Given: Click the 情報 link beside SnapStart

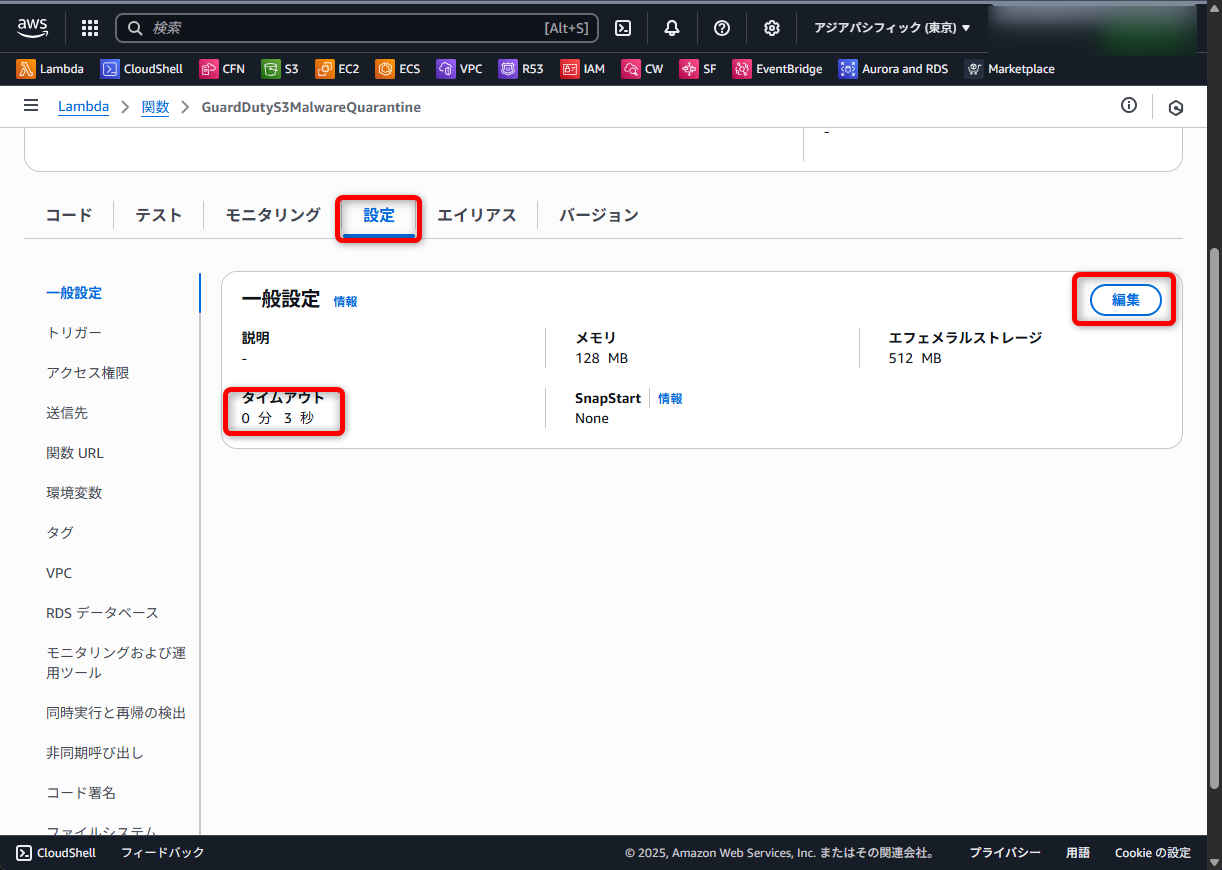Looking at the screenshot, I should [670, 399].
